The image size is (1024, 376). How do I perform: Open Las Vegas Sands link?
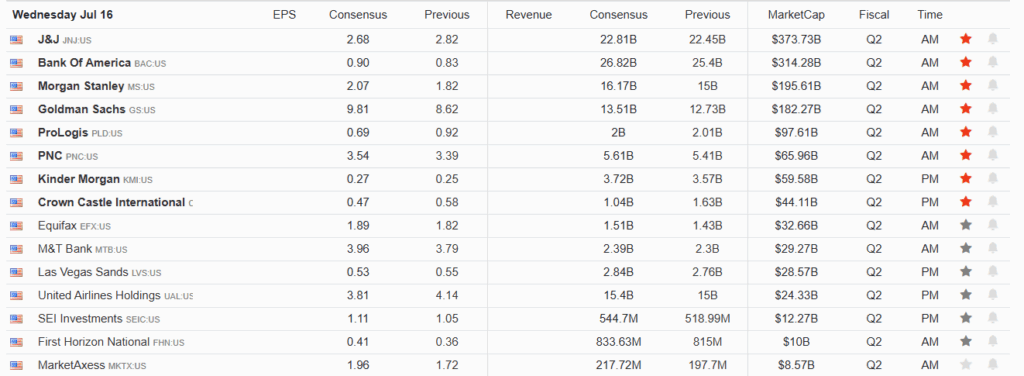(83, 272)
